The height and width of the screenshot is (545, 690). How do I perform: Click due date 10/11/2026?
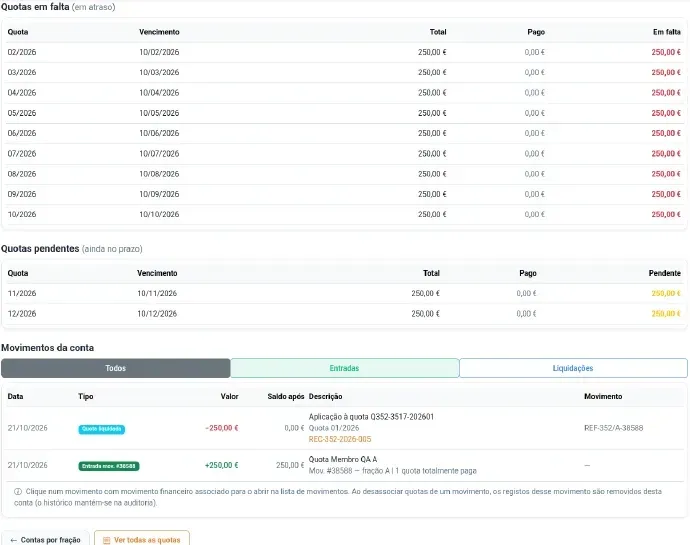157,293
